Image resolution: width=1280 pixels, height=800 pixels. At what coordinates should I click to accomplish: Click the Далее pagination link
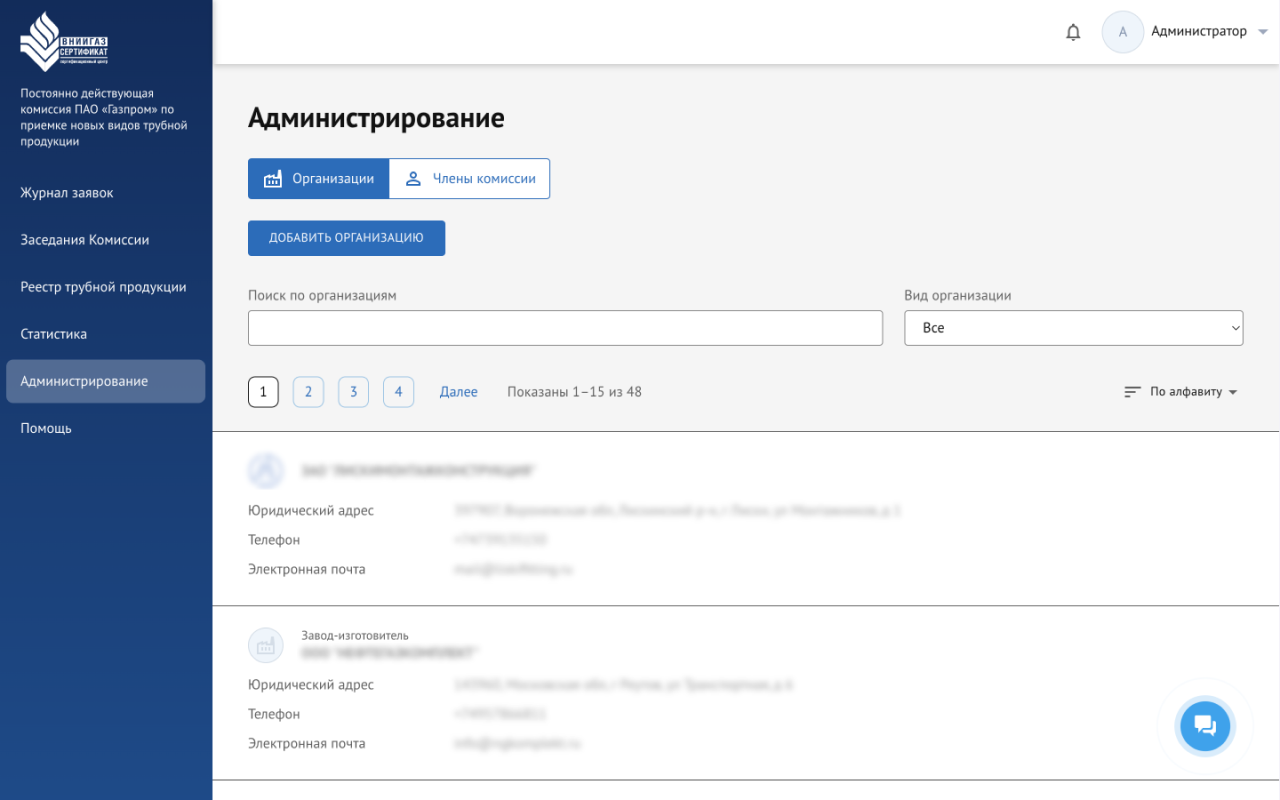point(458,392)
